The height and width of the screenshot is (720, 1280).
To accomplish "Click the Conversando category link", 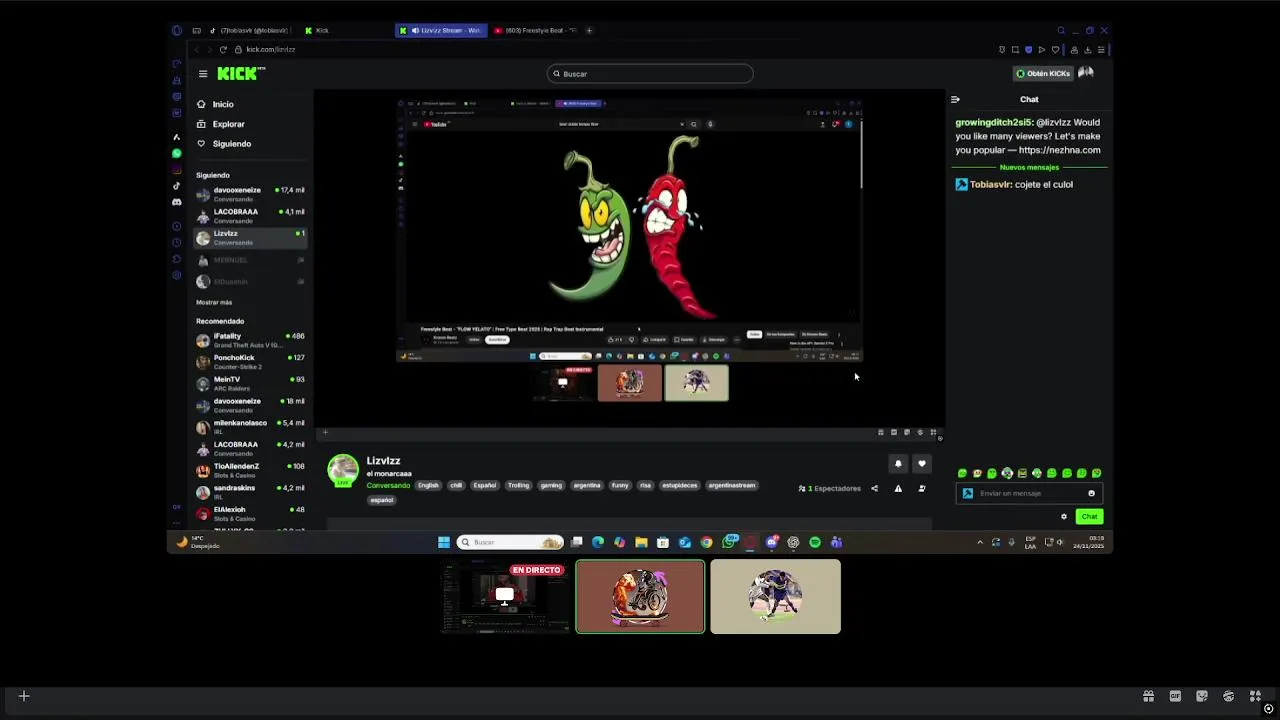I will (388, 486).
